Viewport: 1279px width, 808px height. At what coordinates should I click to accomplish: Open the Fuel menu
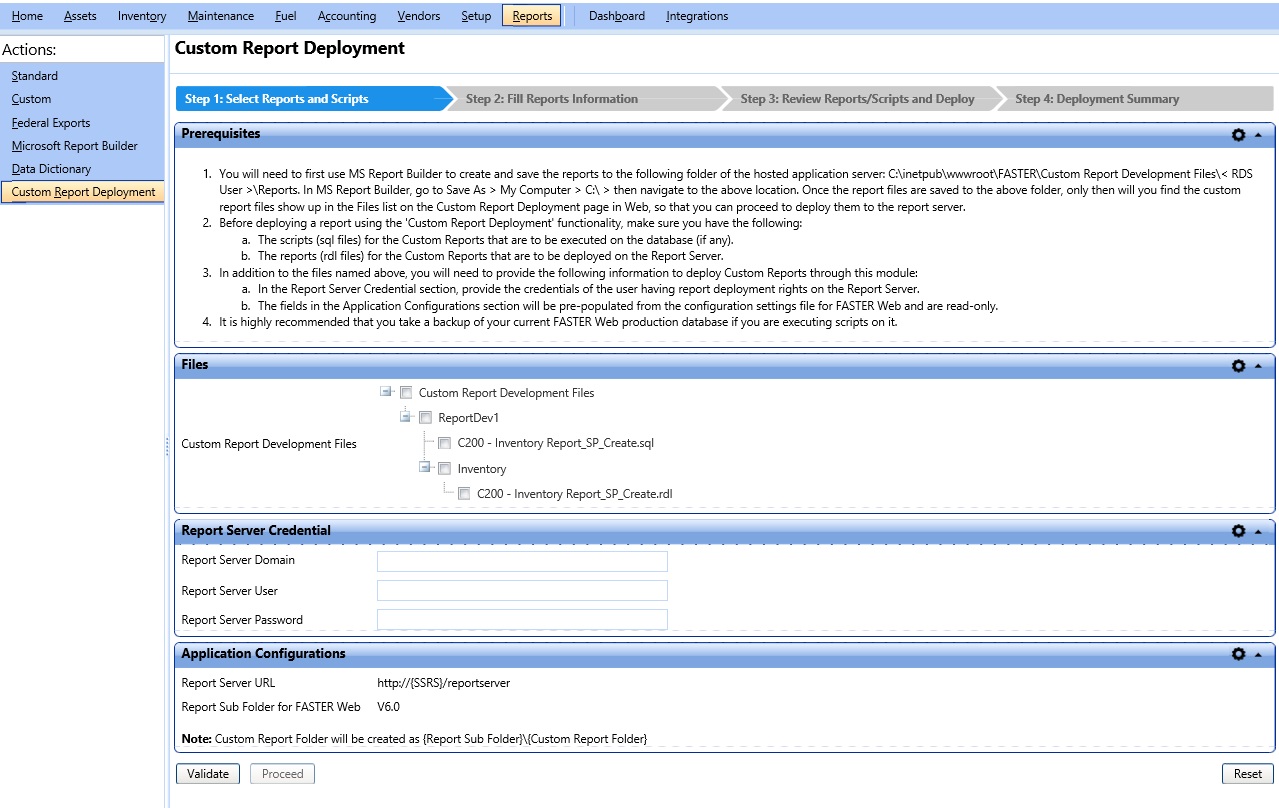[286, 16]
